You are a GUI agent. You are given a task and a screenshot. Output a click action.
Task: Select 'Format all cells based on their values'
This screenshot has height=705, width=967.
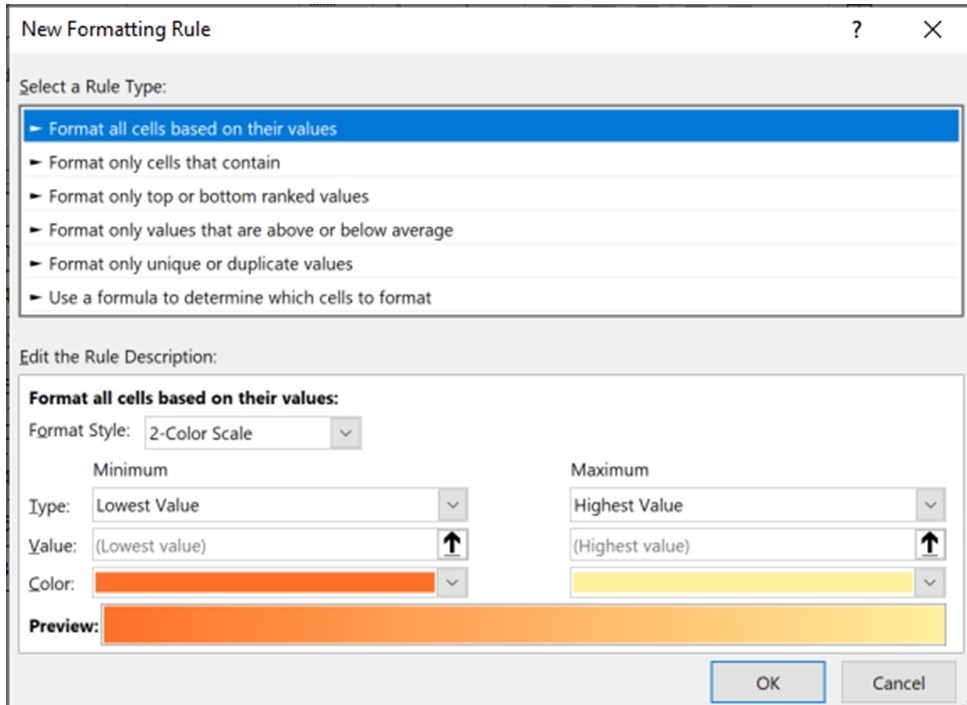point(193,128)
